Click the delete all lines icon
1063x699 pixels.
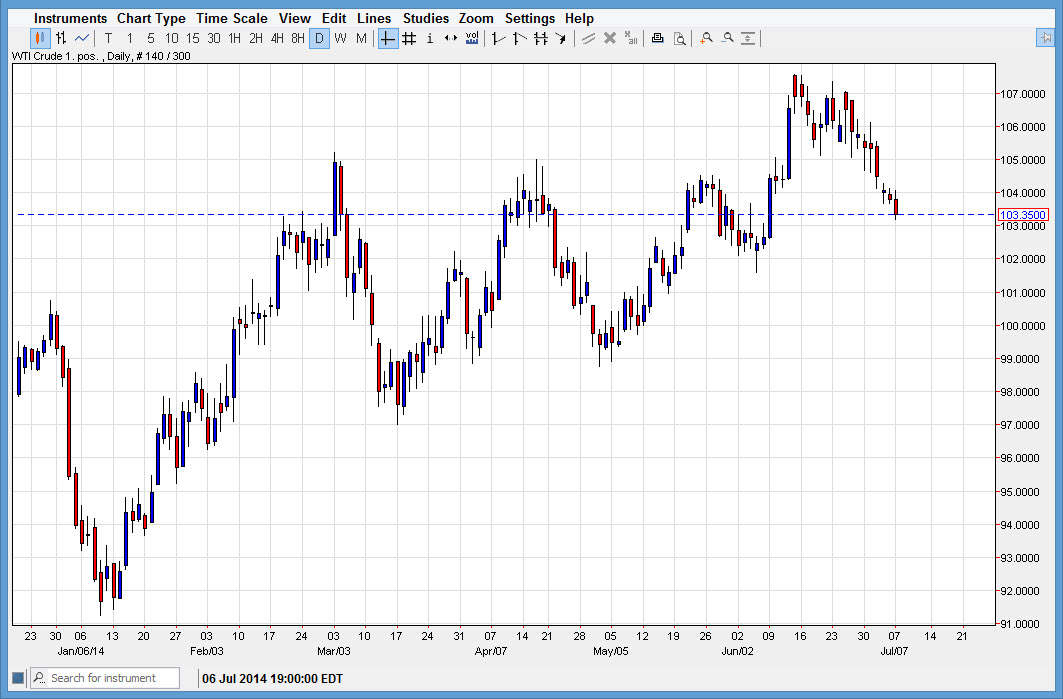631,38
